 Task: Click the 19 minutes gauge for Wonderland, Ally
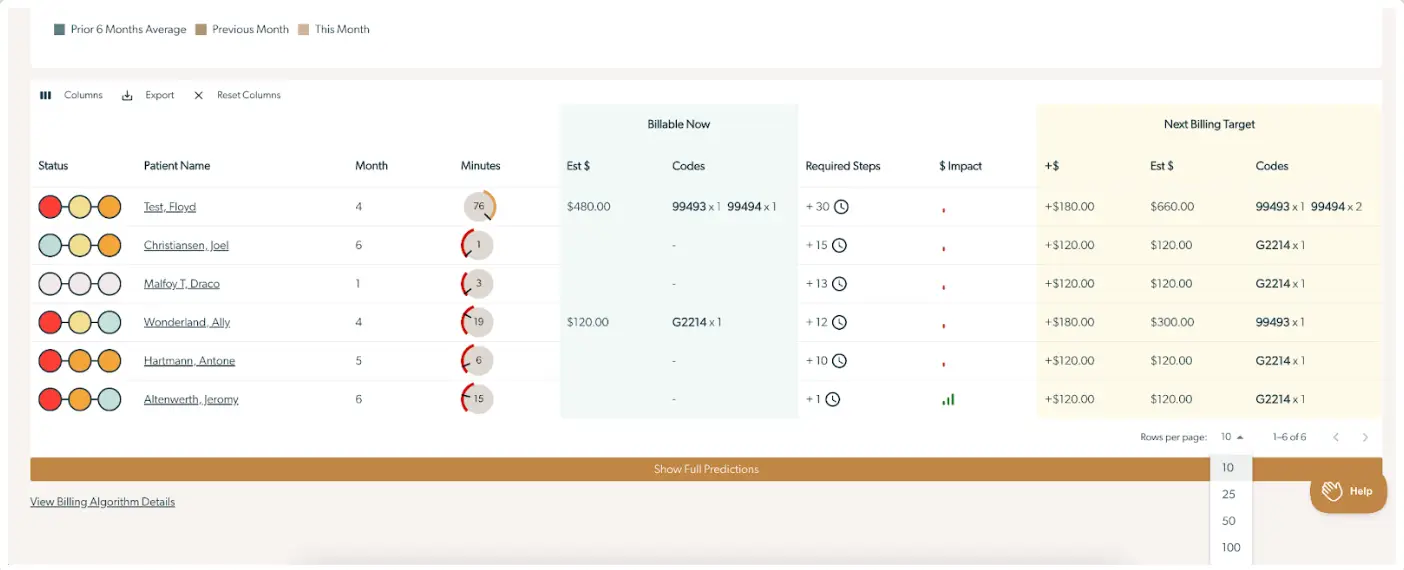(477, 322)
